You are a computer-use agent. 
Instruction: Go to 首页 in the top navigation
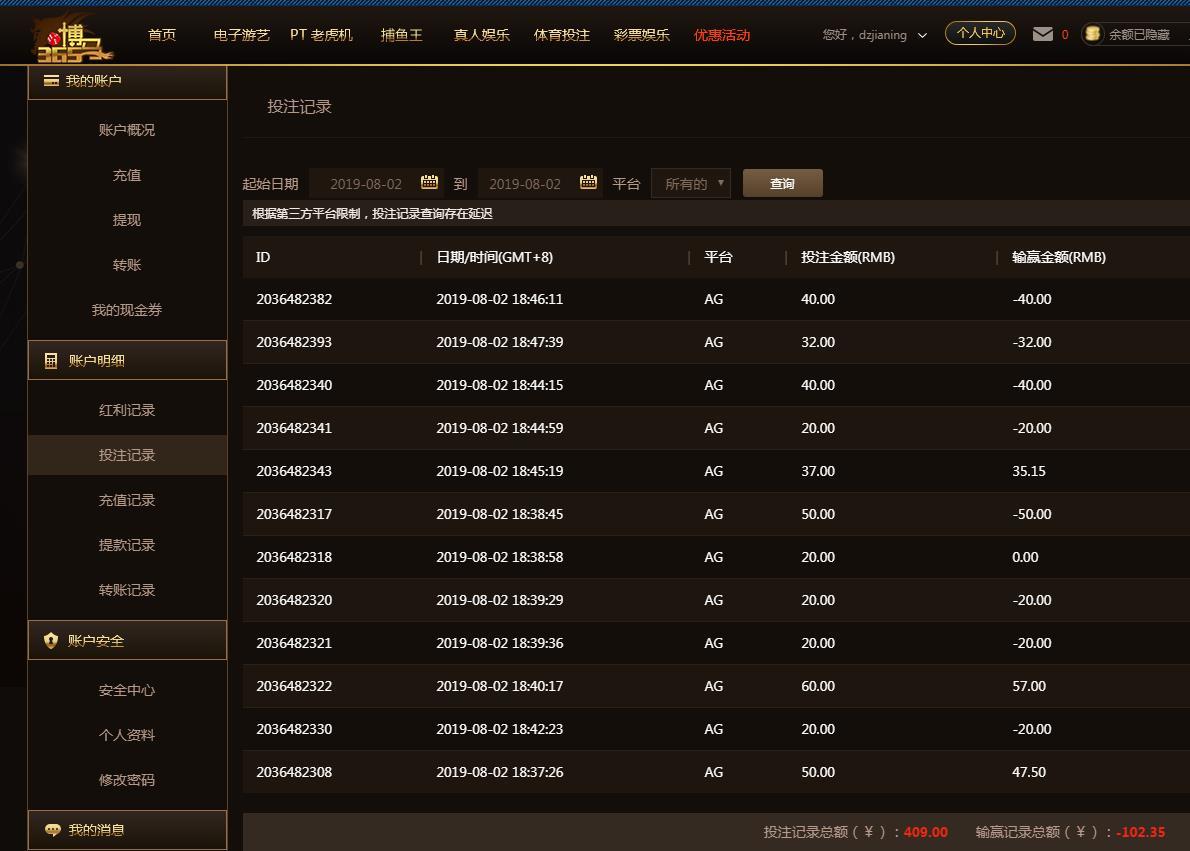(x=162, y=35)
